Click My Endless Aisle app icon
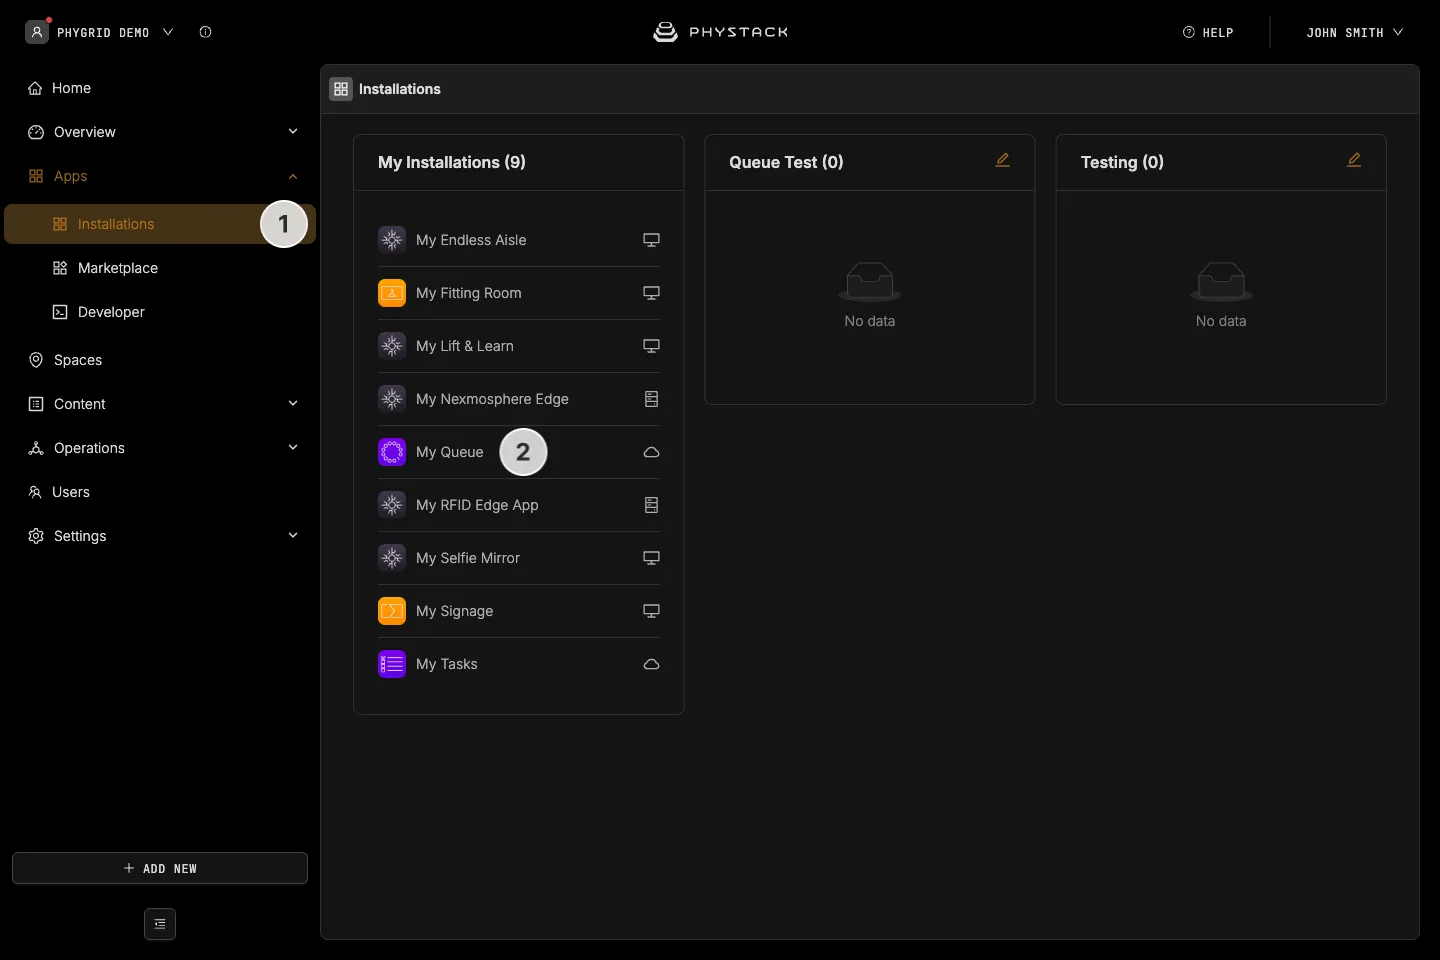The width and height of the screenshot is (1440, 960). pyautogui.click(x=392, y=240)
